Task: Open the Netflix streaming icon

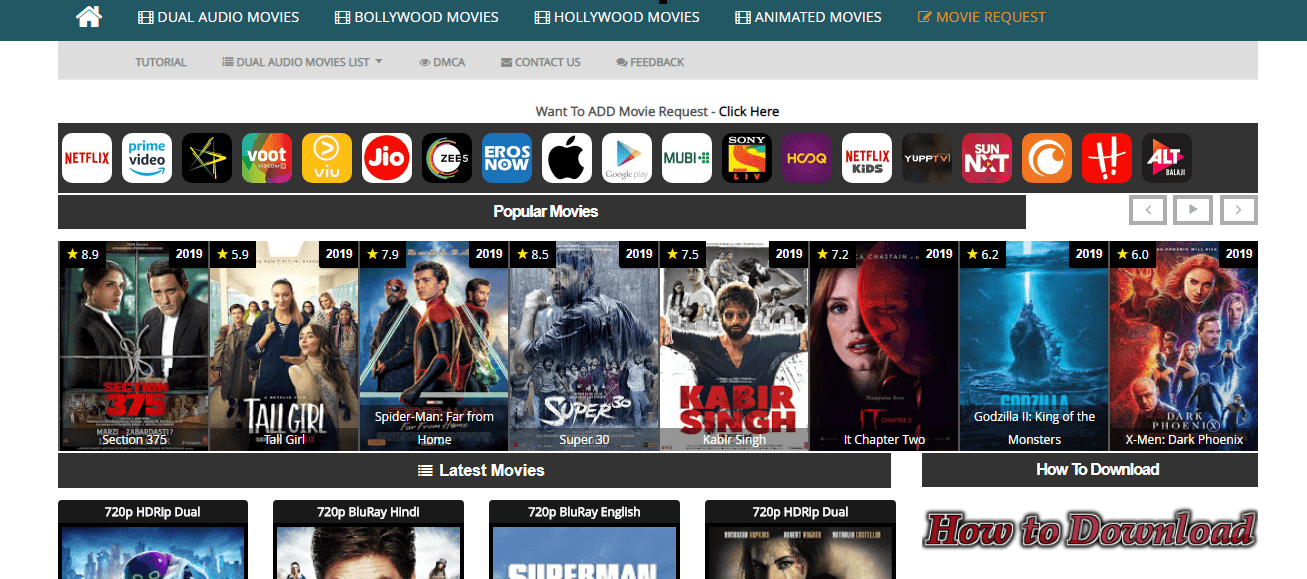Action: [x=87, y=158]
